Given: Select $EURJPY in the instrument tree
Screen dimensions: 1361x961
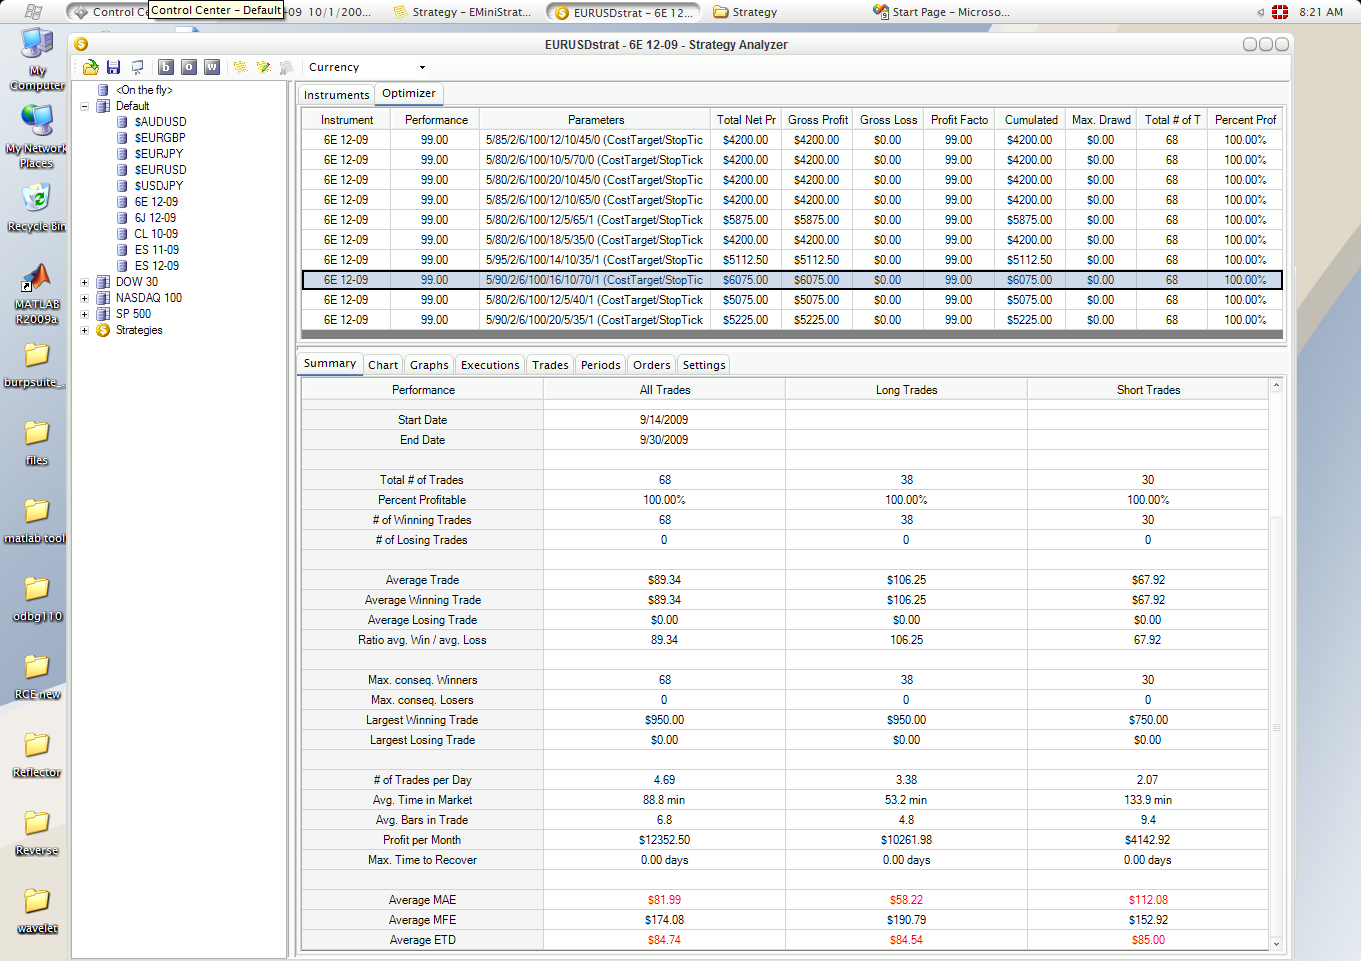Looking at the screenshot, I should click(159, 154).
